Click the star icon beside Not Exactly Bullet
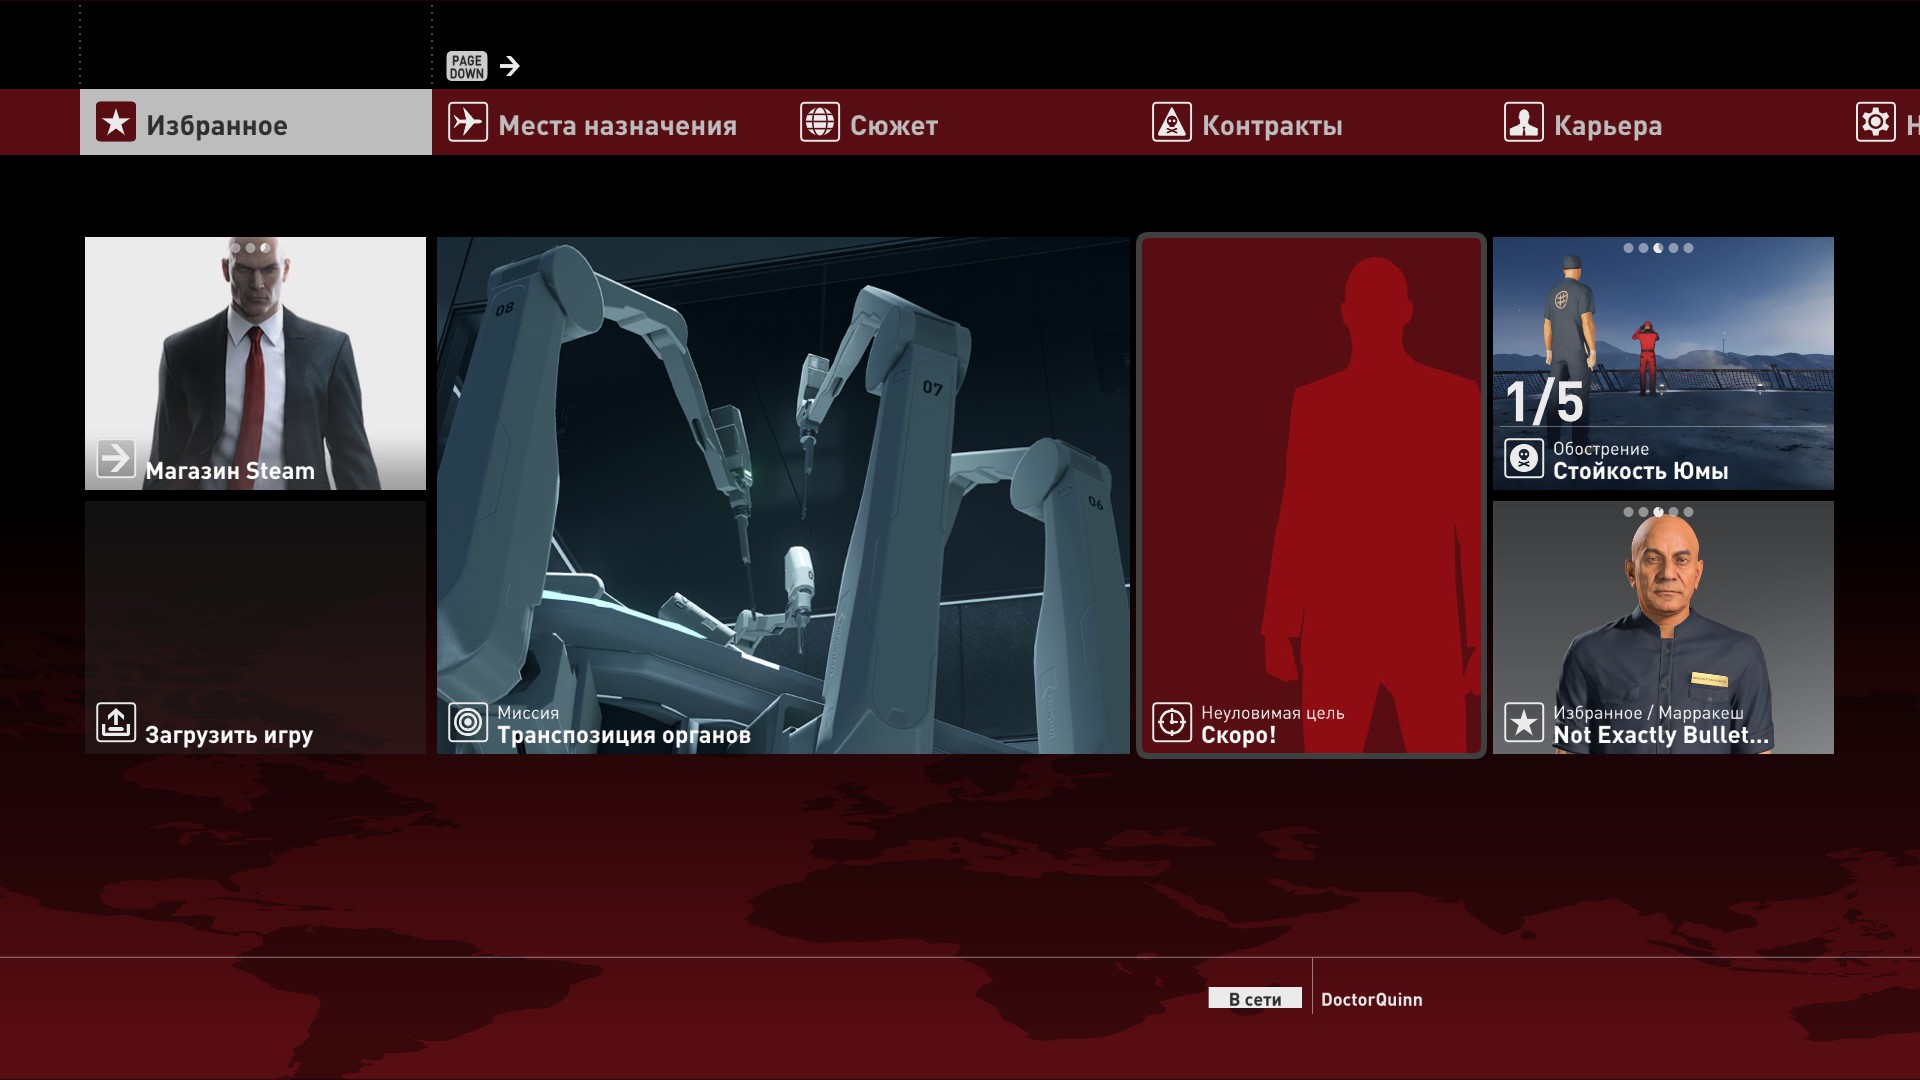Image resolution: width=1920 pixels, height=1080 pixels. click(1524, 722)
